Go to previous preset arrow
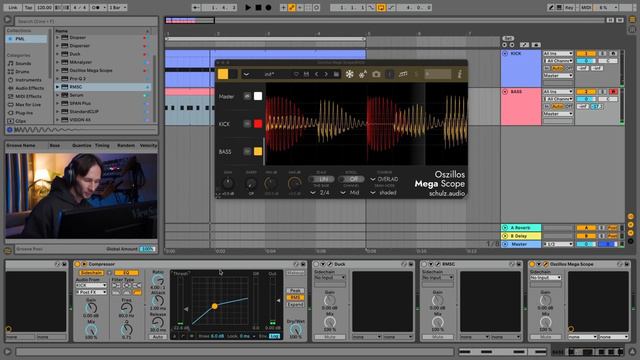Image resolution: width=640 pixels, height=360 pixels. 316,74
